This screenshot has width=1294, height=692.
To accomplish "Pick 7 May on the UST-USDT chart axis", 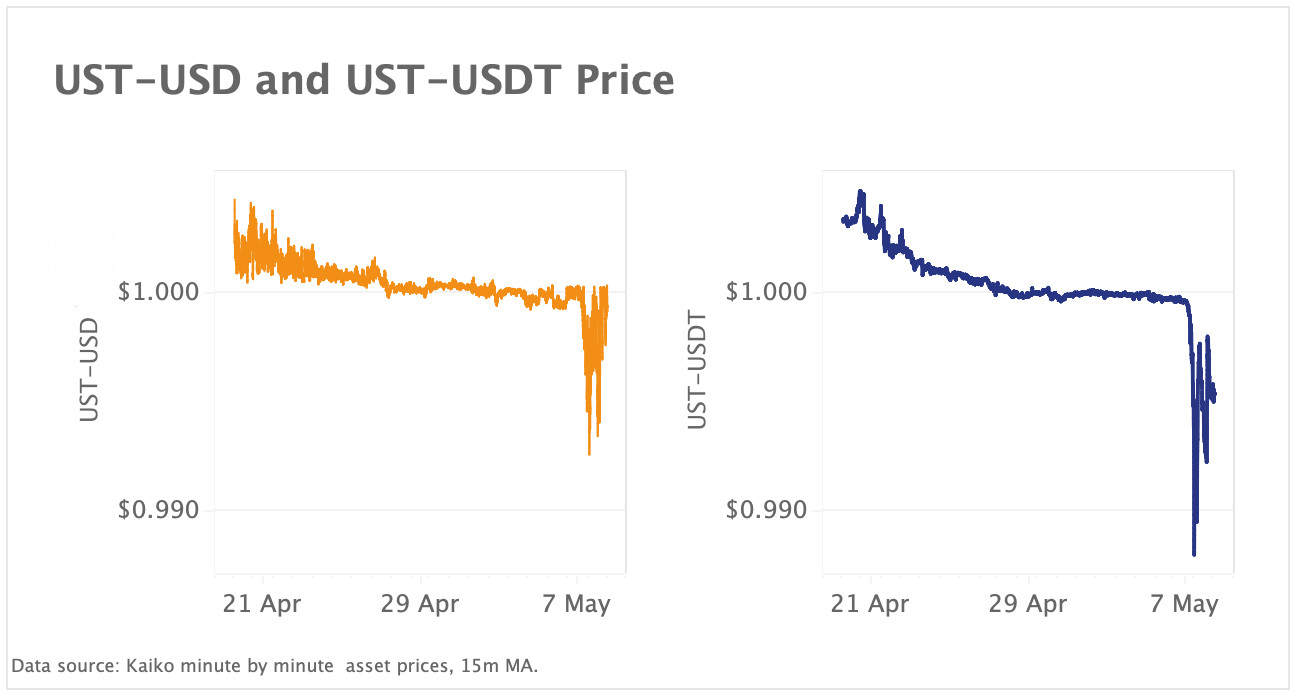I will point(1184,604).
